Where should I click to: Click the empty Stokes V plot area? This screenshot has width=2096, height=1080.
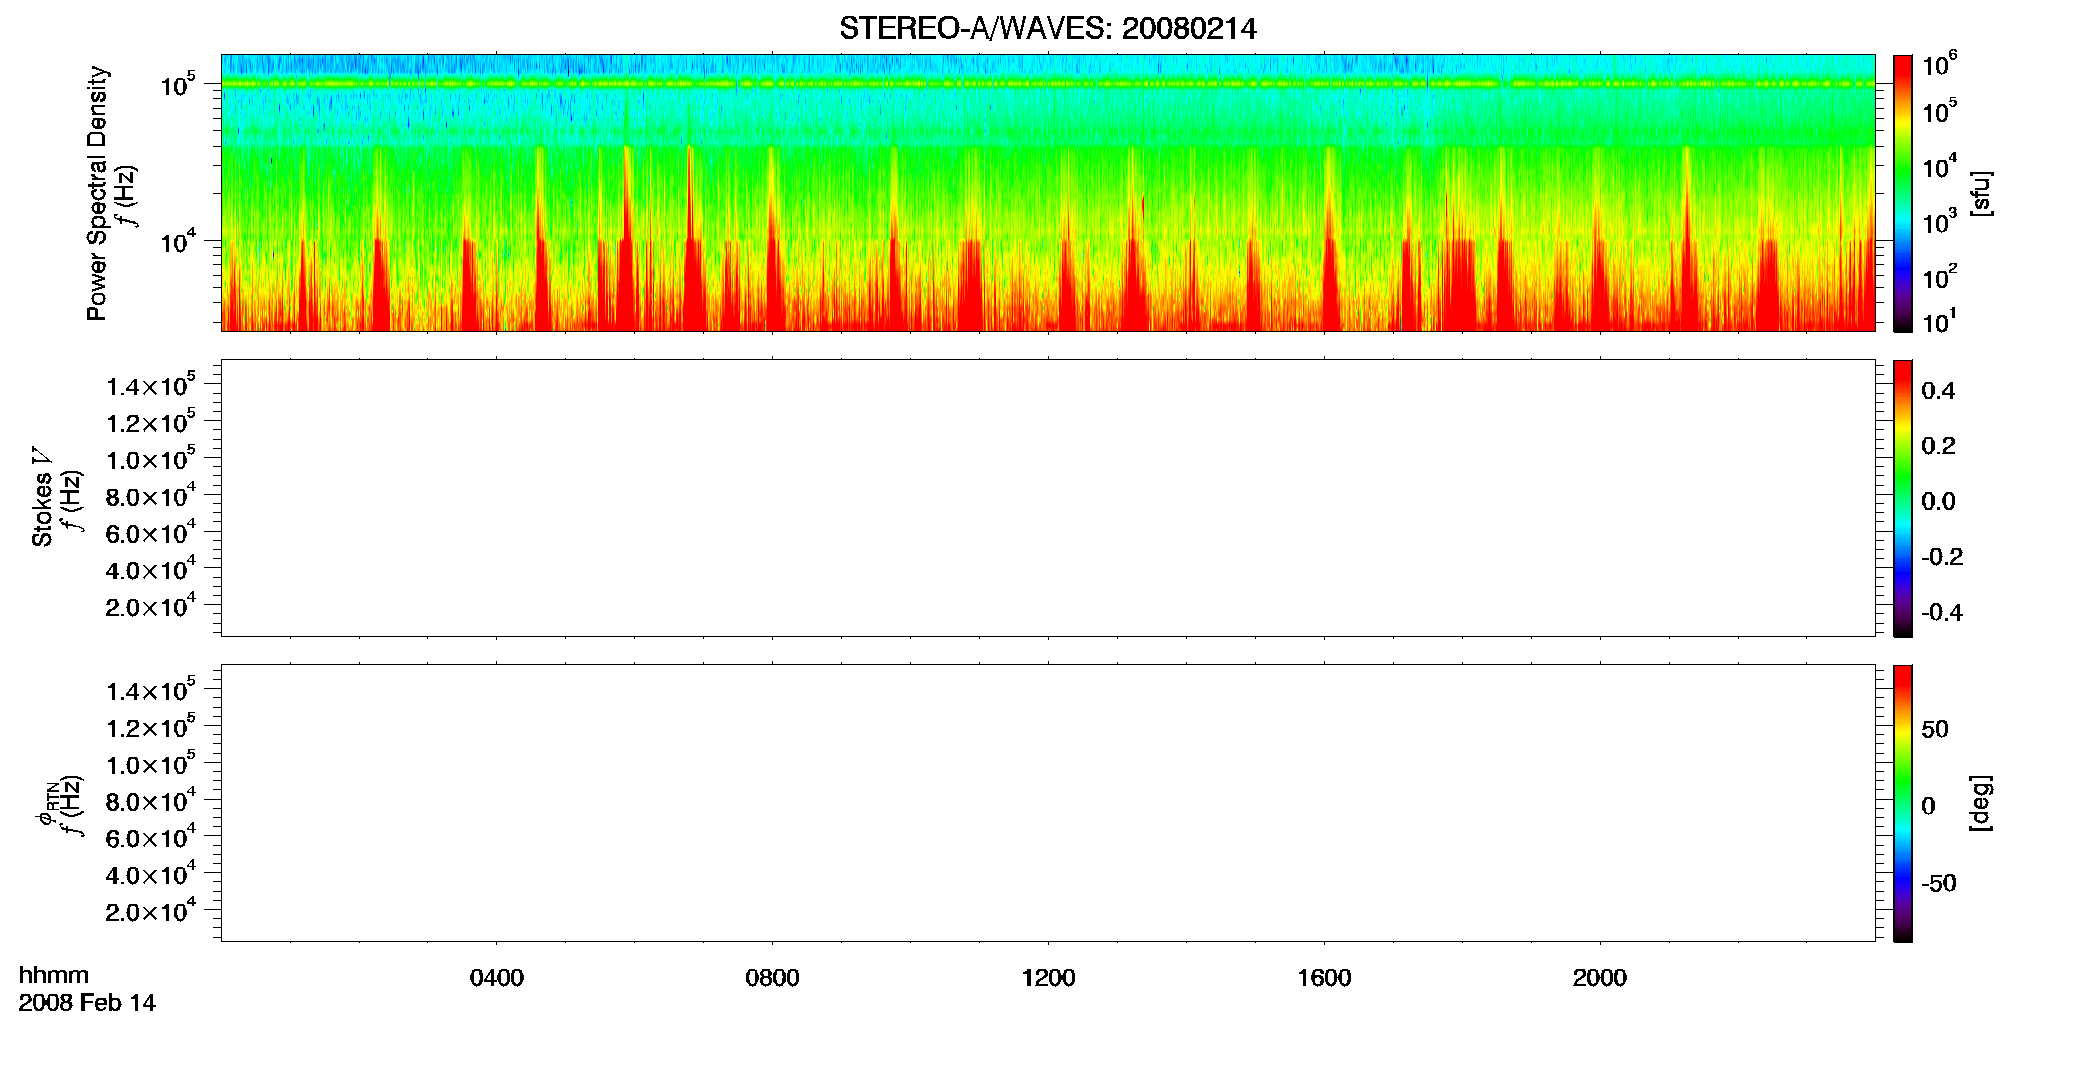tap(1048, 498)
